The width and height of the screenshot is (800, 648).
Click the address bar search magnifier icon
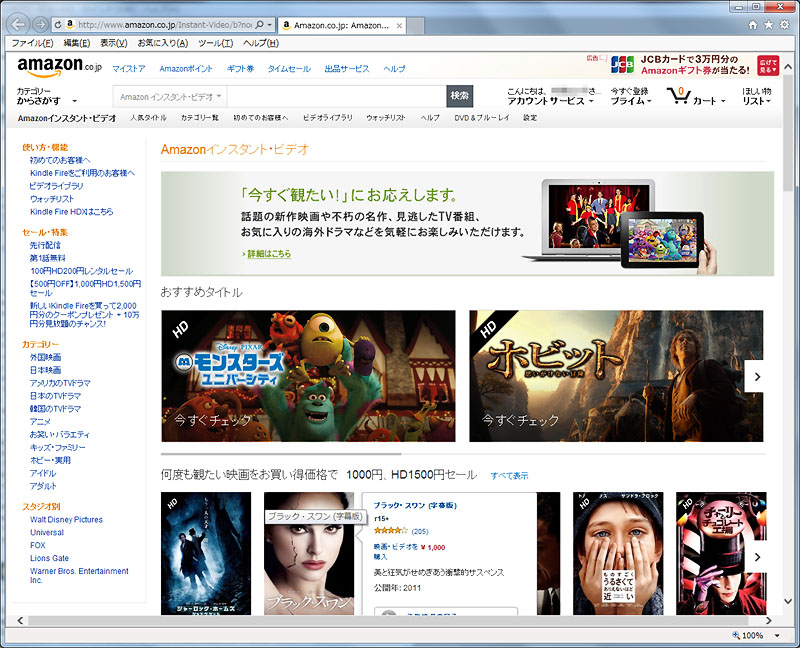(260, 24)
